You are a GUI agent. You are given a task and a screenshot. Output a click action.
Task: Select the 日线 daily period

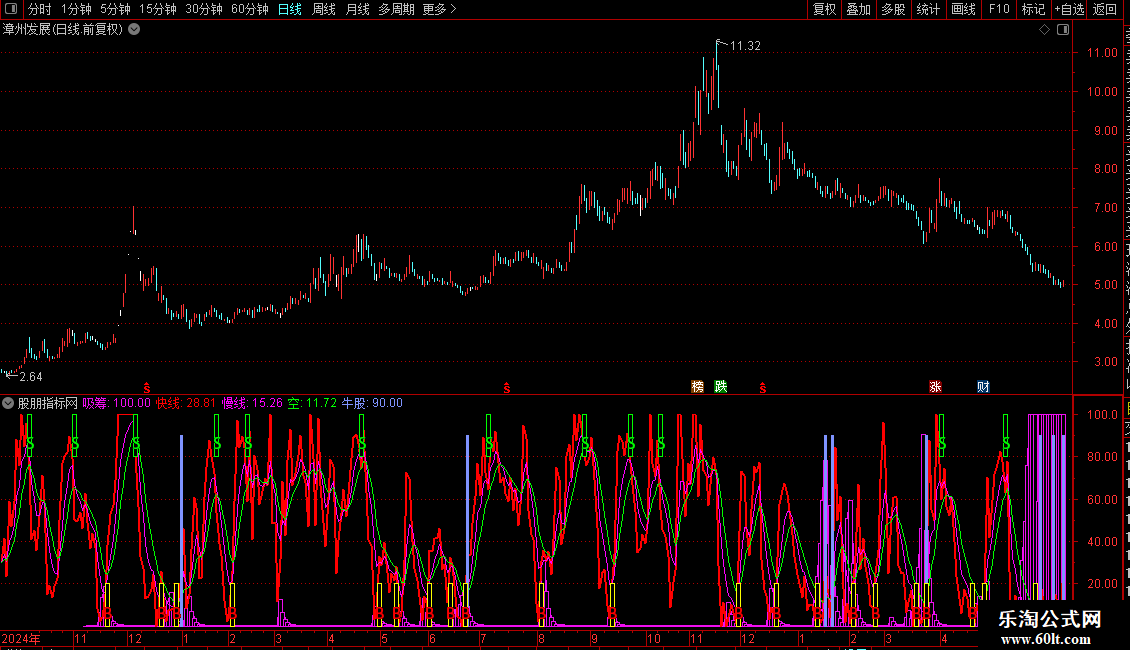coord(290,9)
